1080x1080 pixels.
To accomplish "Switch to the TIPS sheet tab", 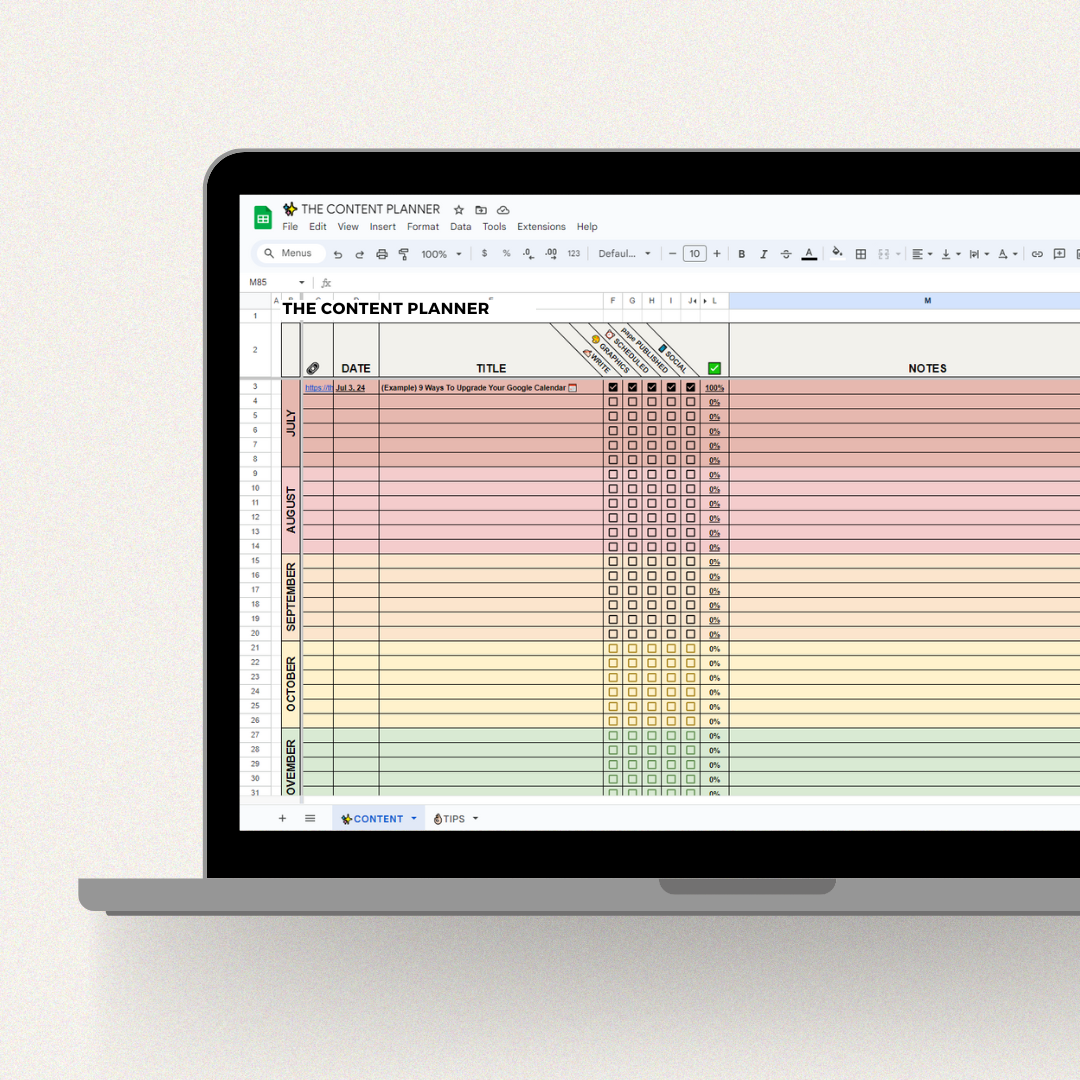I will point(449,818).
